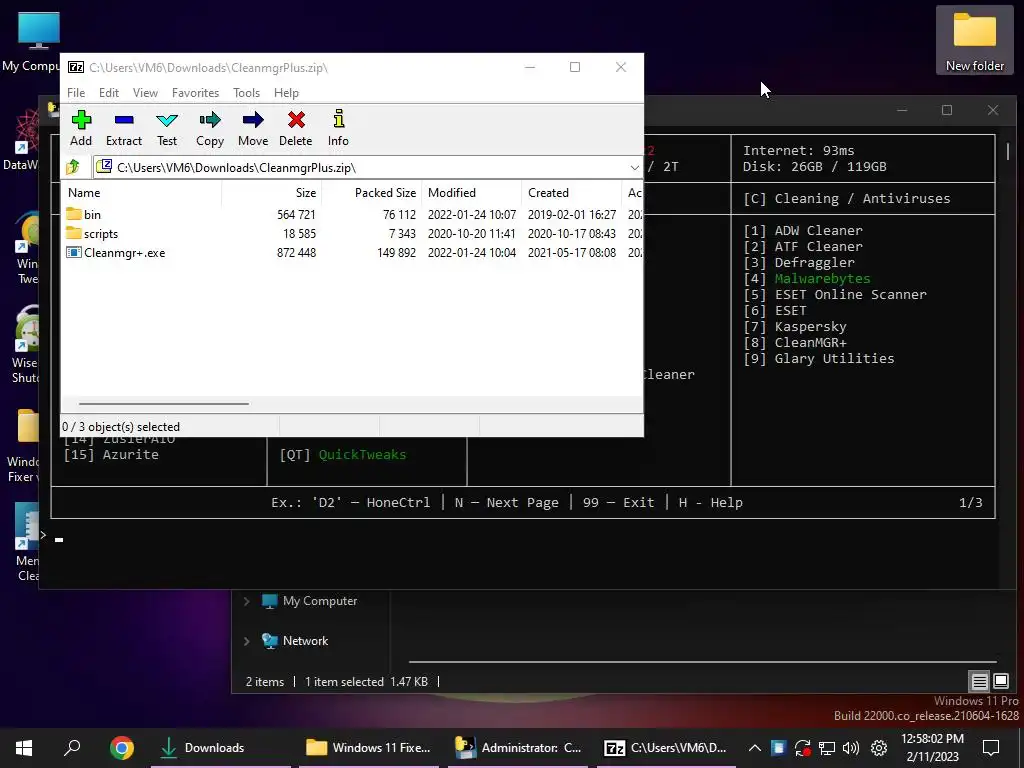Open the File menu in 7-Zip
The height and width of the screenshot is (768, 1024).
pos(76,93)
